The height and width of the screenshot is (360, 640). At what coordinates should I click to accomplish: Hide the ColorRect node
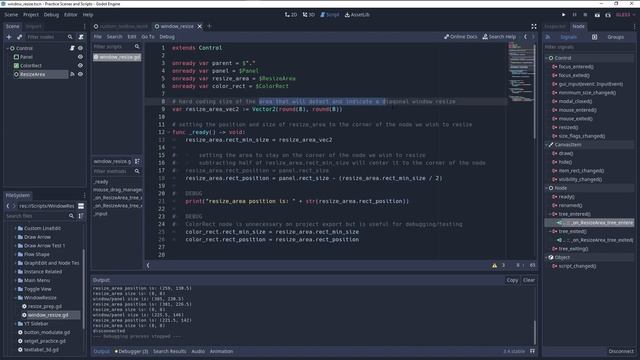click(80, 65)
